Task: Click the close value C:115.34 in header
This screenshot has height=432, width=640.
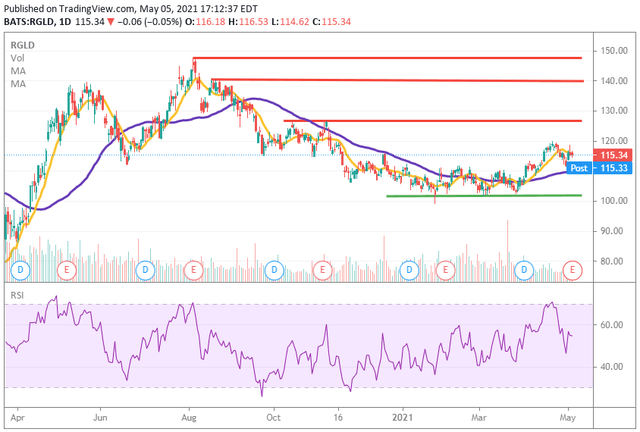Action: (332, 22)
